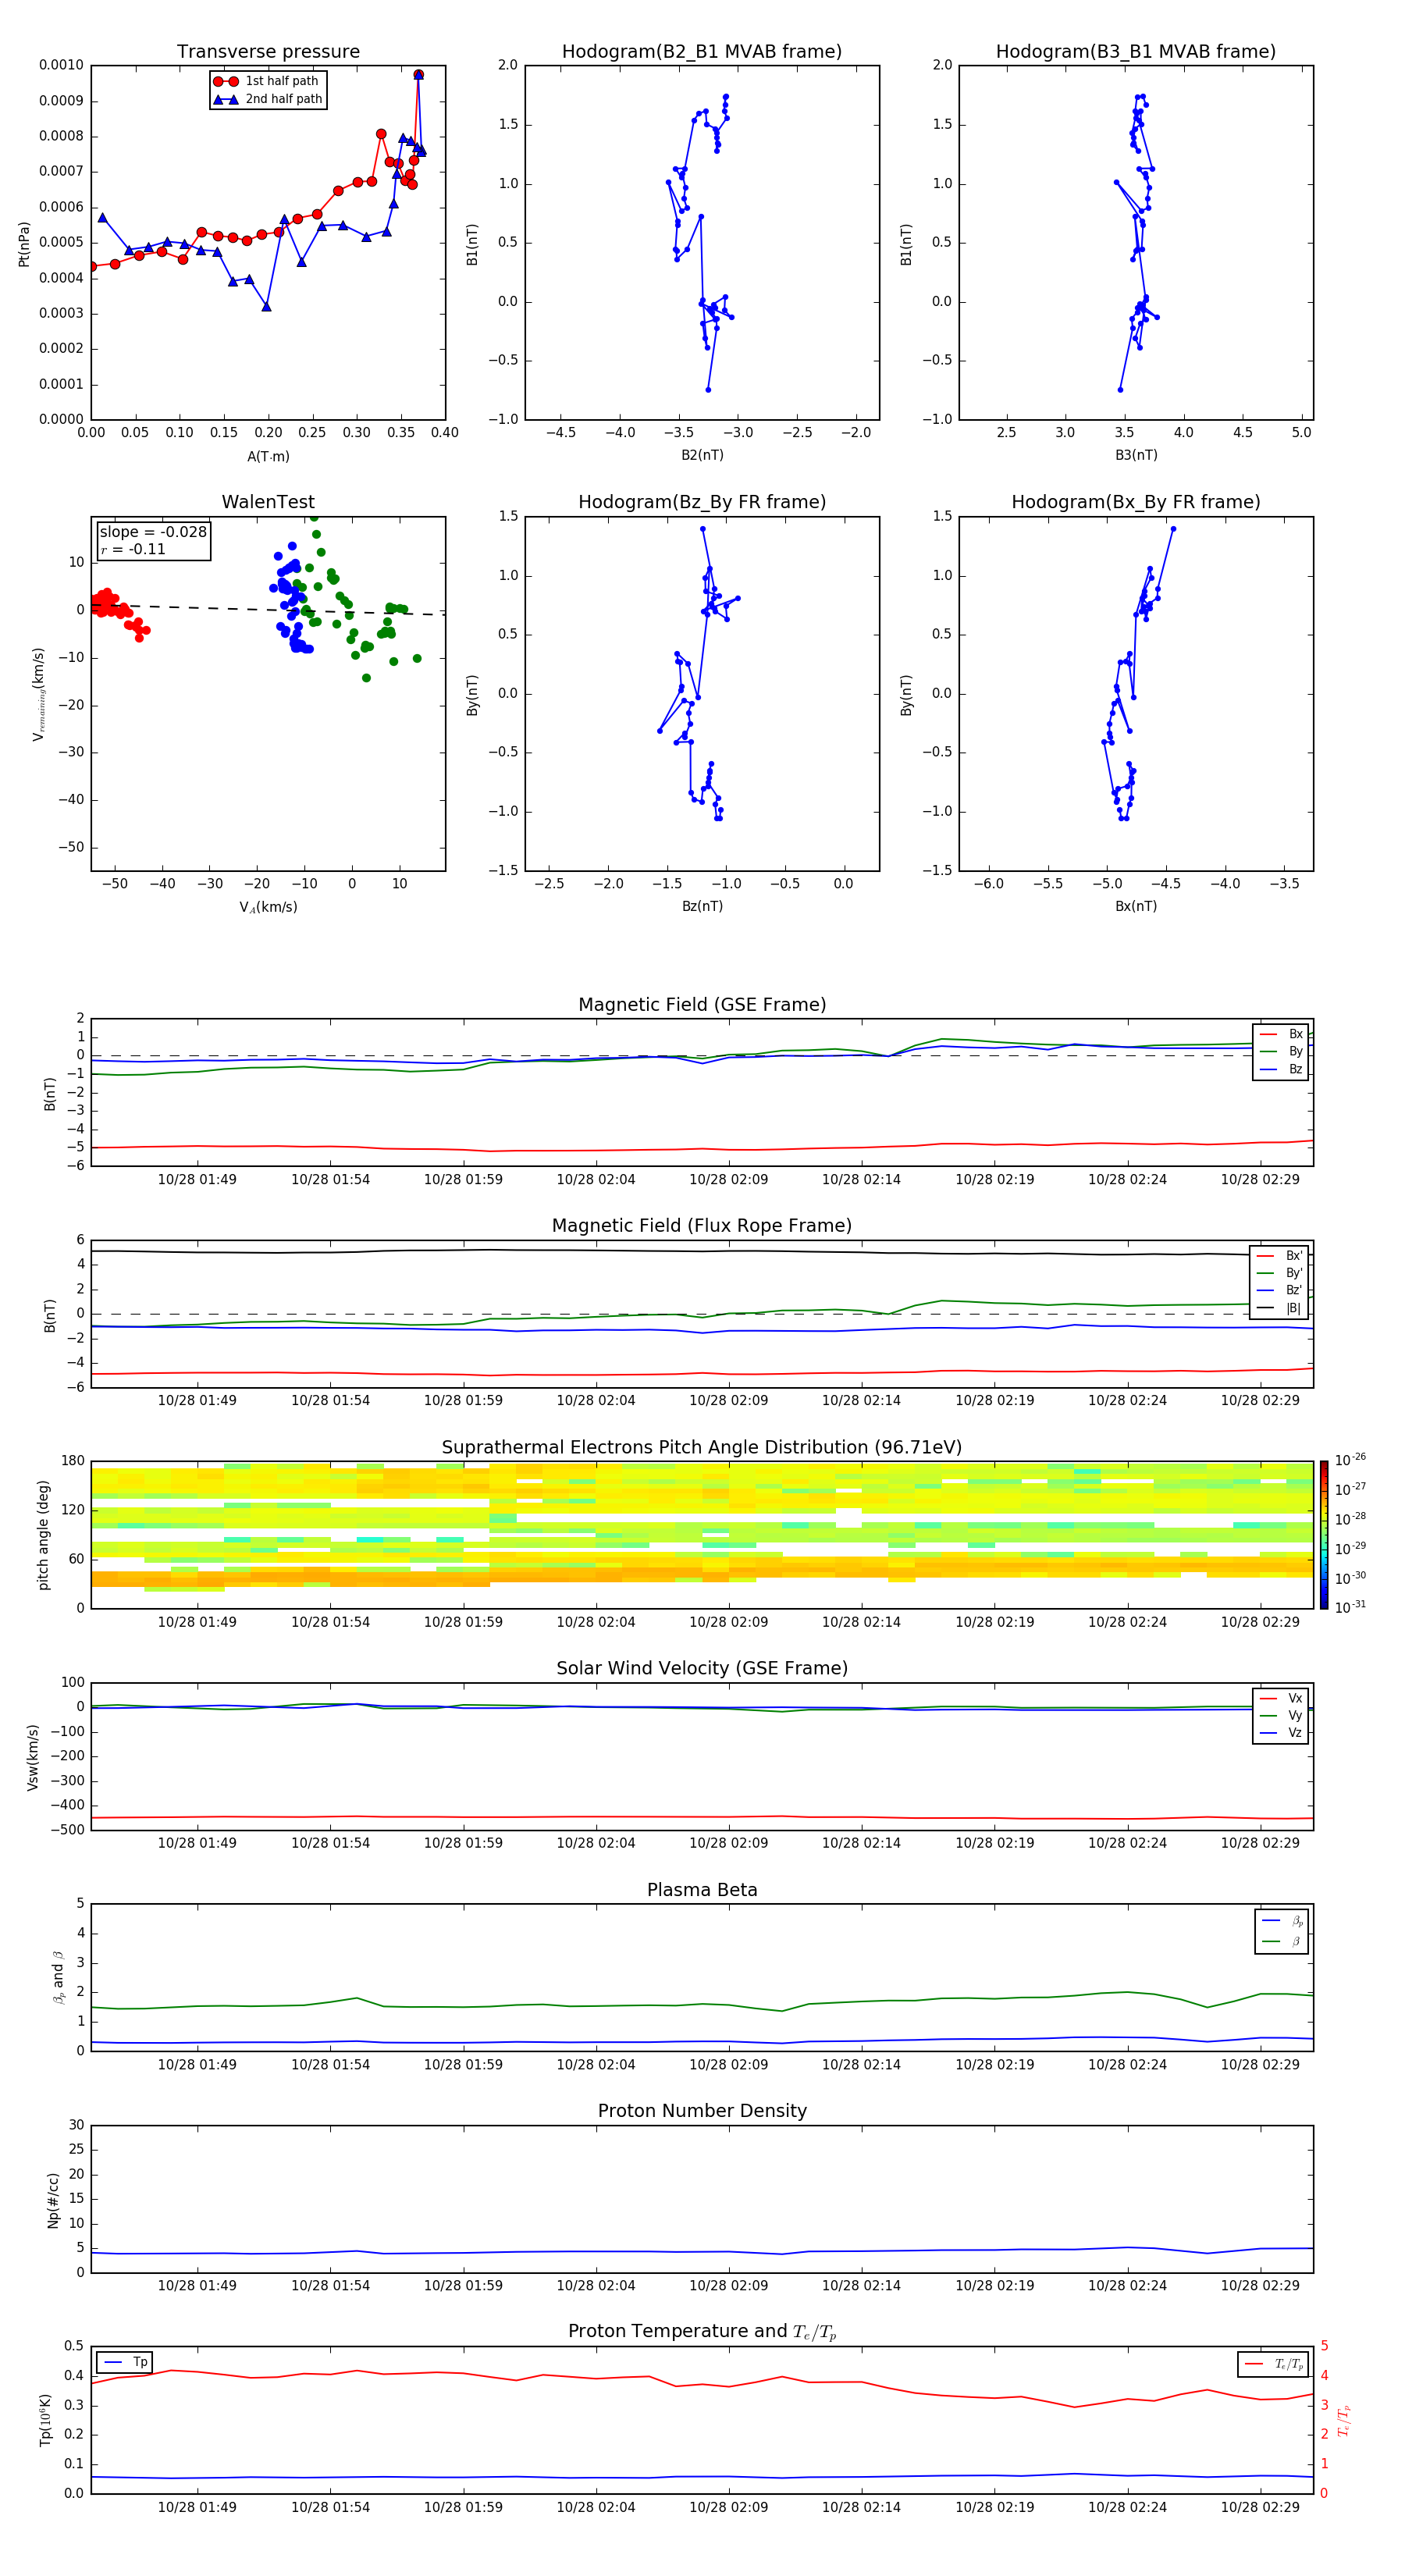This screenshot has height=2576, width=1405.
Task: Select Vy legend entry in velocity plot
Action: [1281, 1716]
